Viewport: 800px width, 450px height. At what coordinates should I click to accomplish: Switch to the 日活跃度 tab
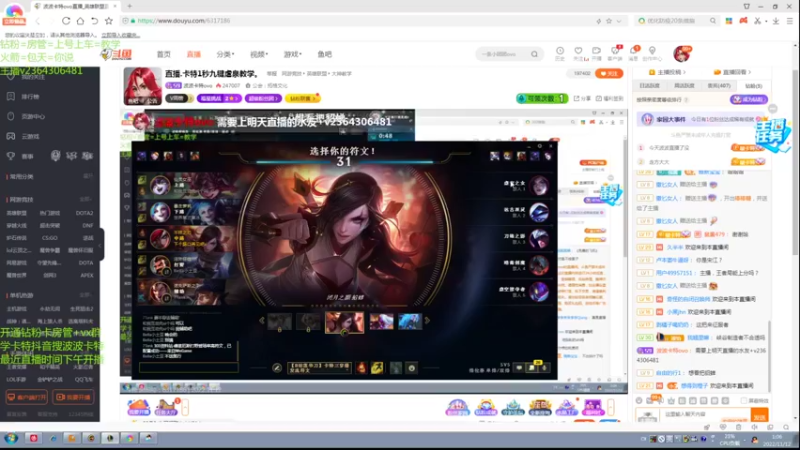pos(649,86)
